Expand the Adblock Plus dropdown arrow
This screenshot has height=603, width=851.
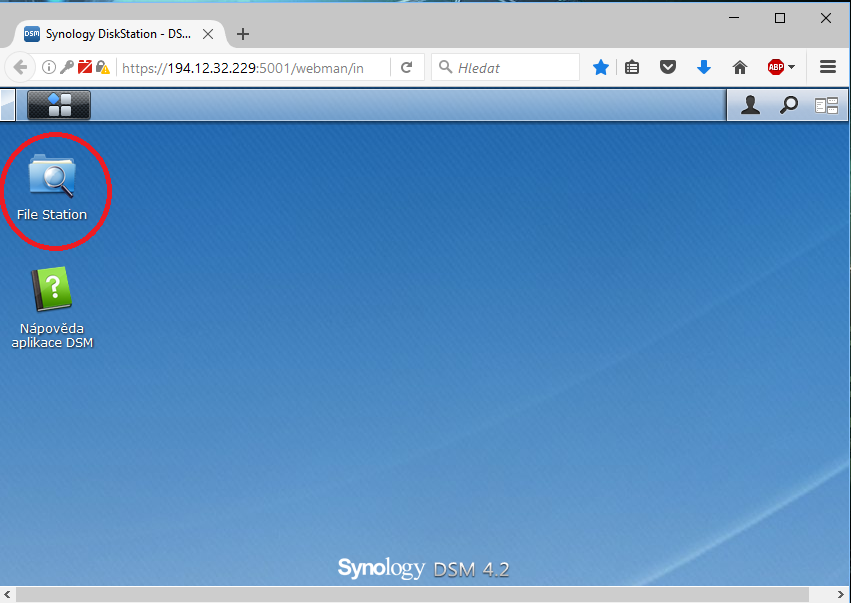coord(791,67)
